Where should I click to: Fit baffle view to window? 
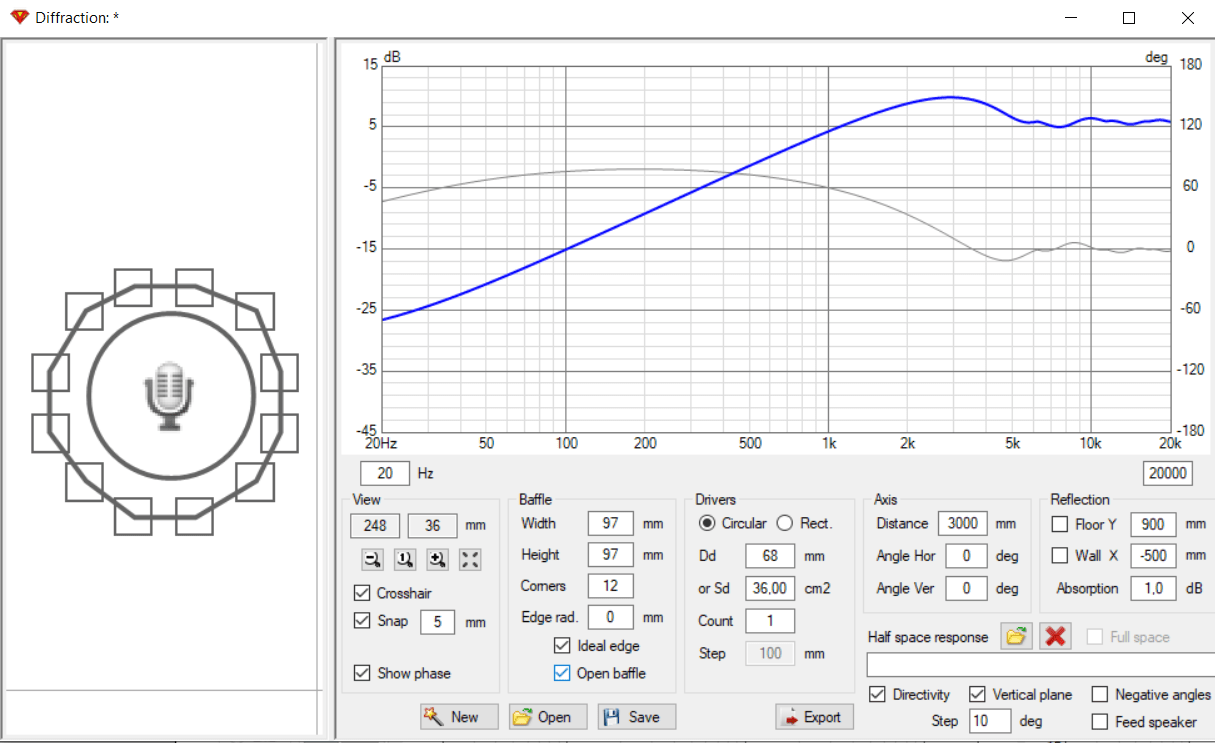click(x=470, y=560)
